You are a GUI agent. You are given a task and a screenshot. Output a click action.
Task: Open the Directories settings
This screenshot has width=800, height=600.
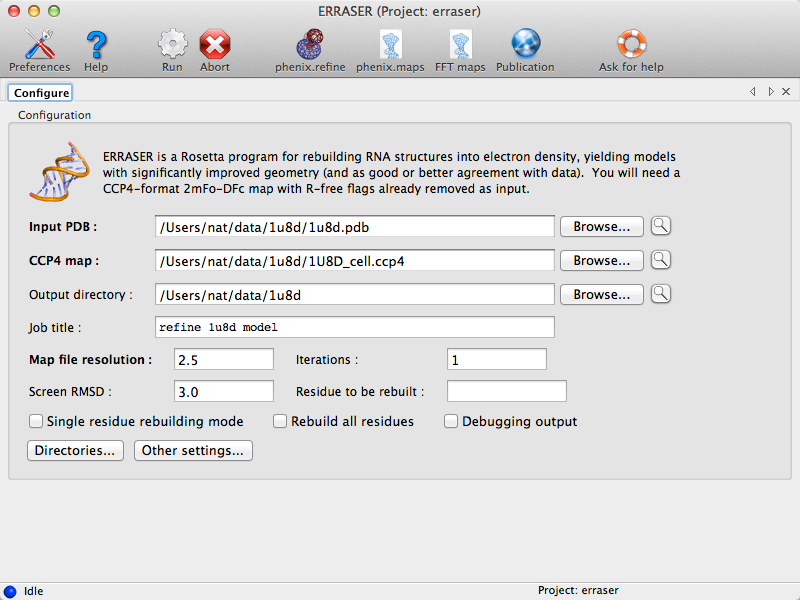tap(74, 450)
